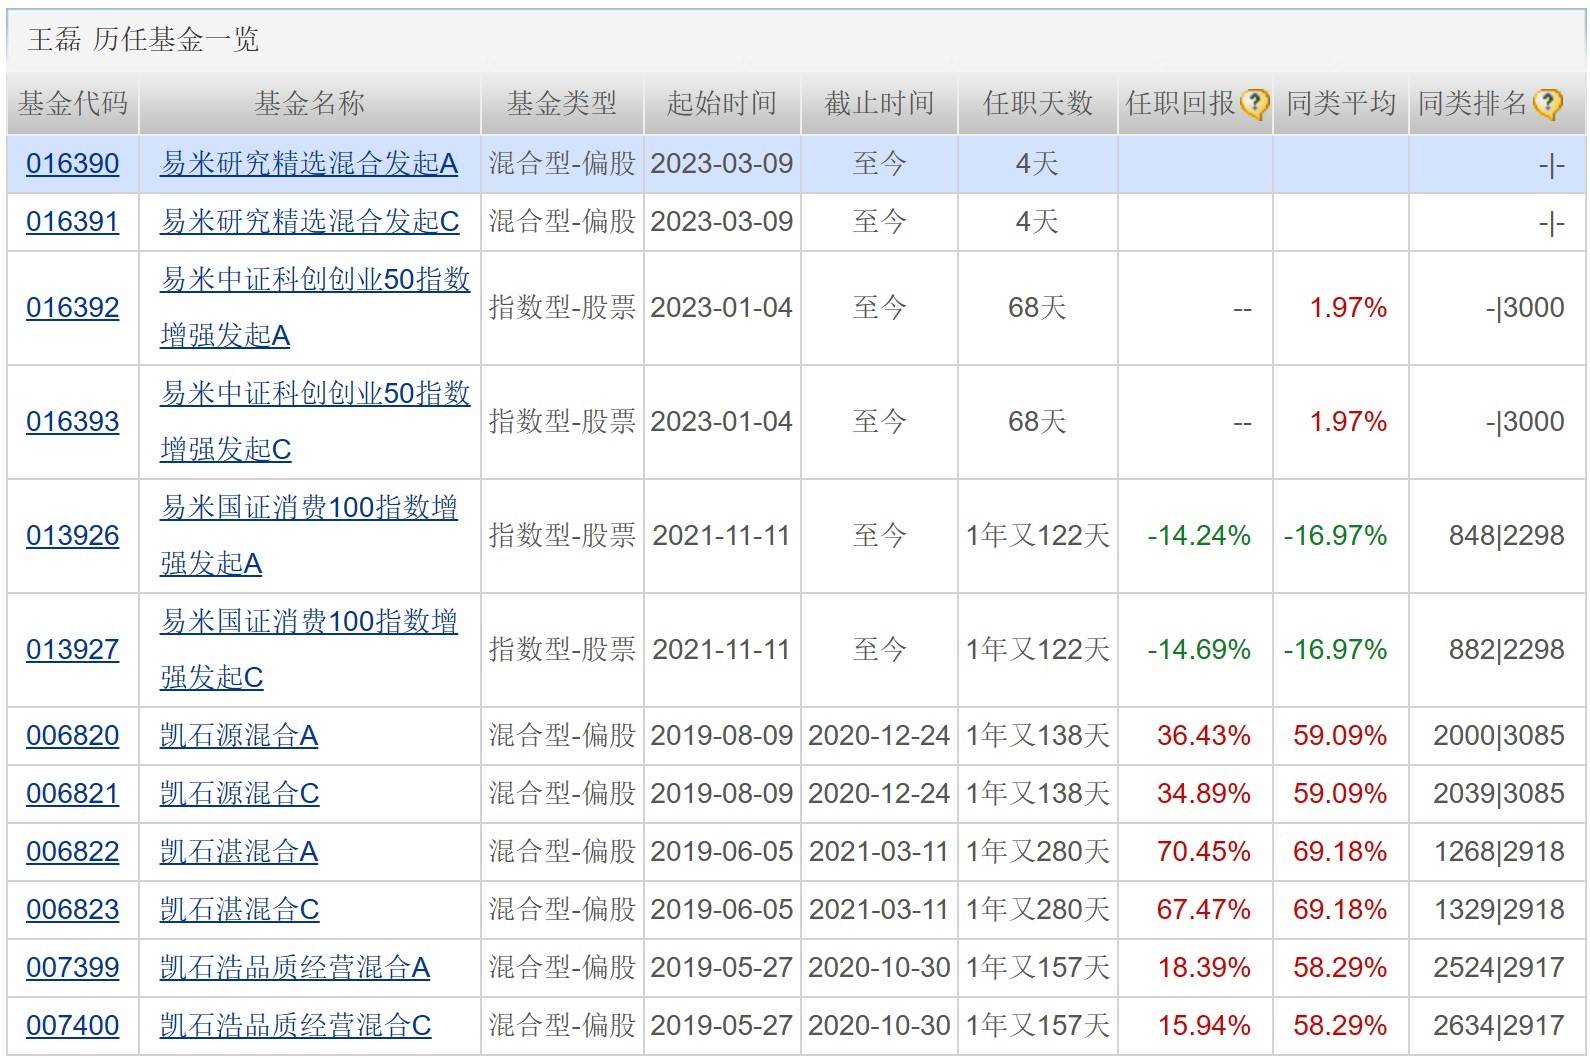
Task: Open 凯石湛混合A fund link
Action: point(239,852)
